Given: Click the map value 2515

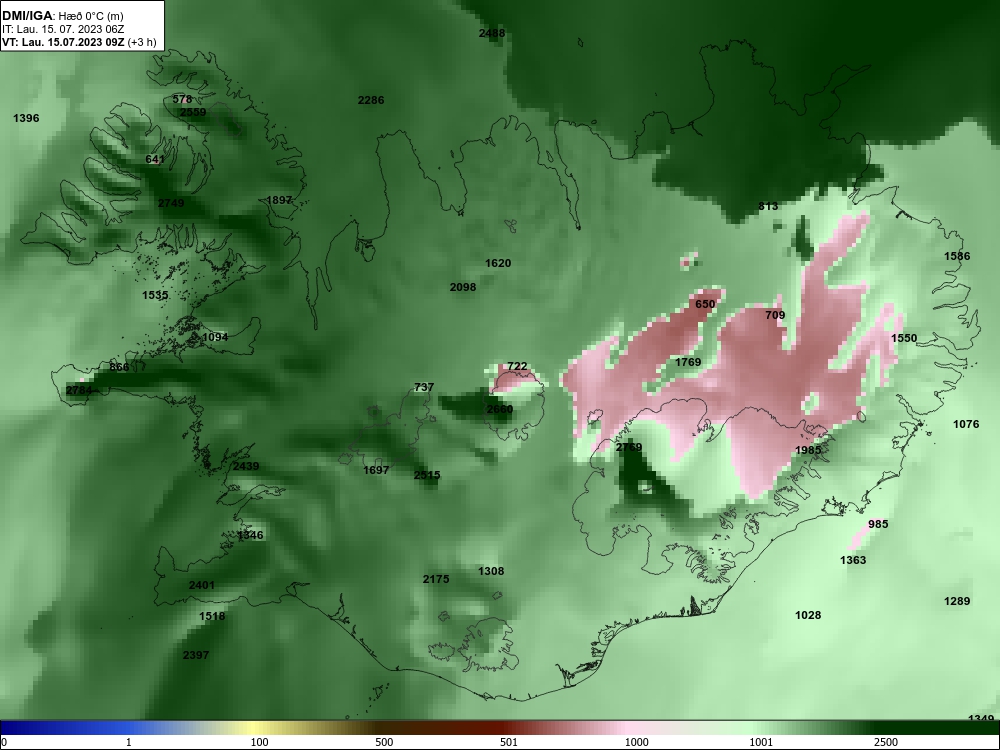Looking at the screenshot, I should click(x=427, y=474).
